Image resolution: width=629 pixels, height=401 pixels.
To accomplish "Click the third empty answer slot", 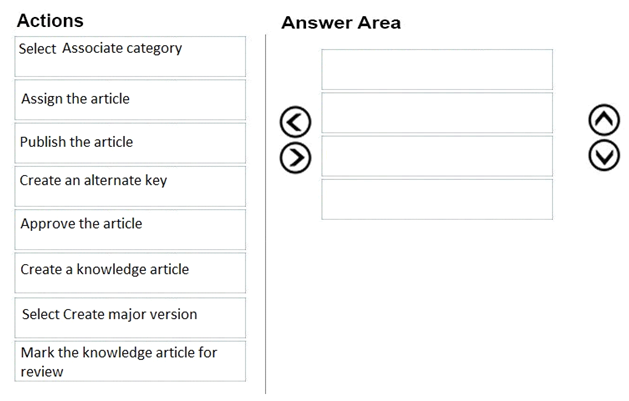I will 437,156.
